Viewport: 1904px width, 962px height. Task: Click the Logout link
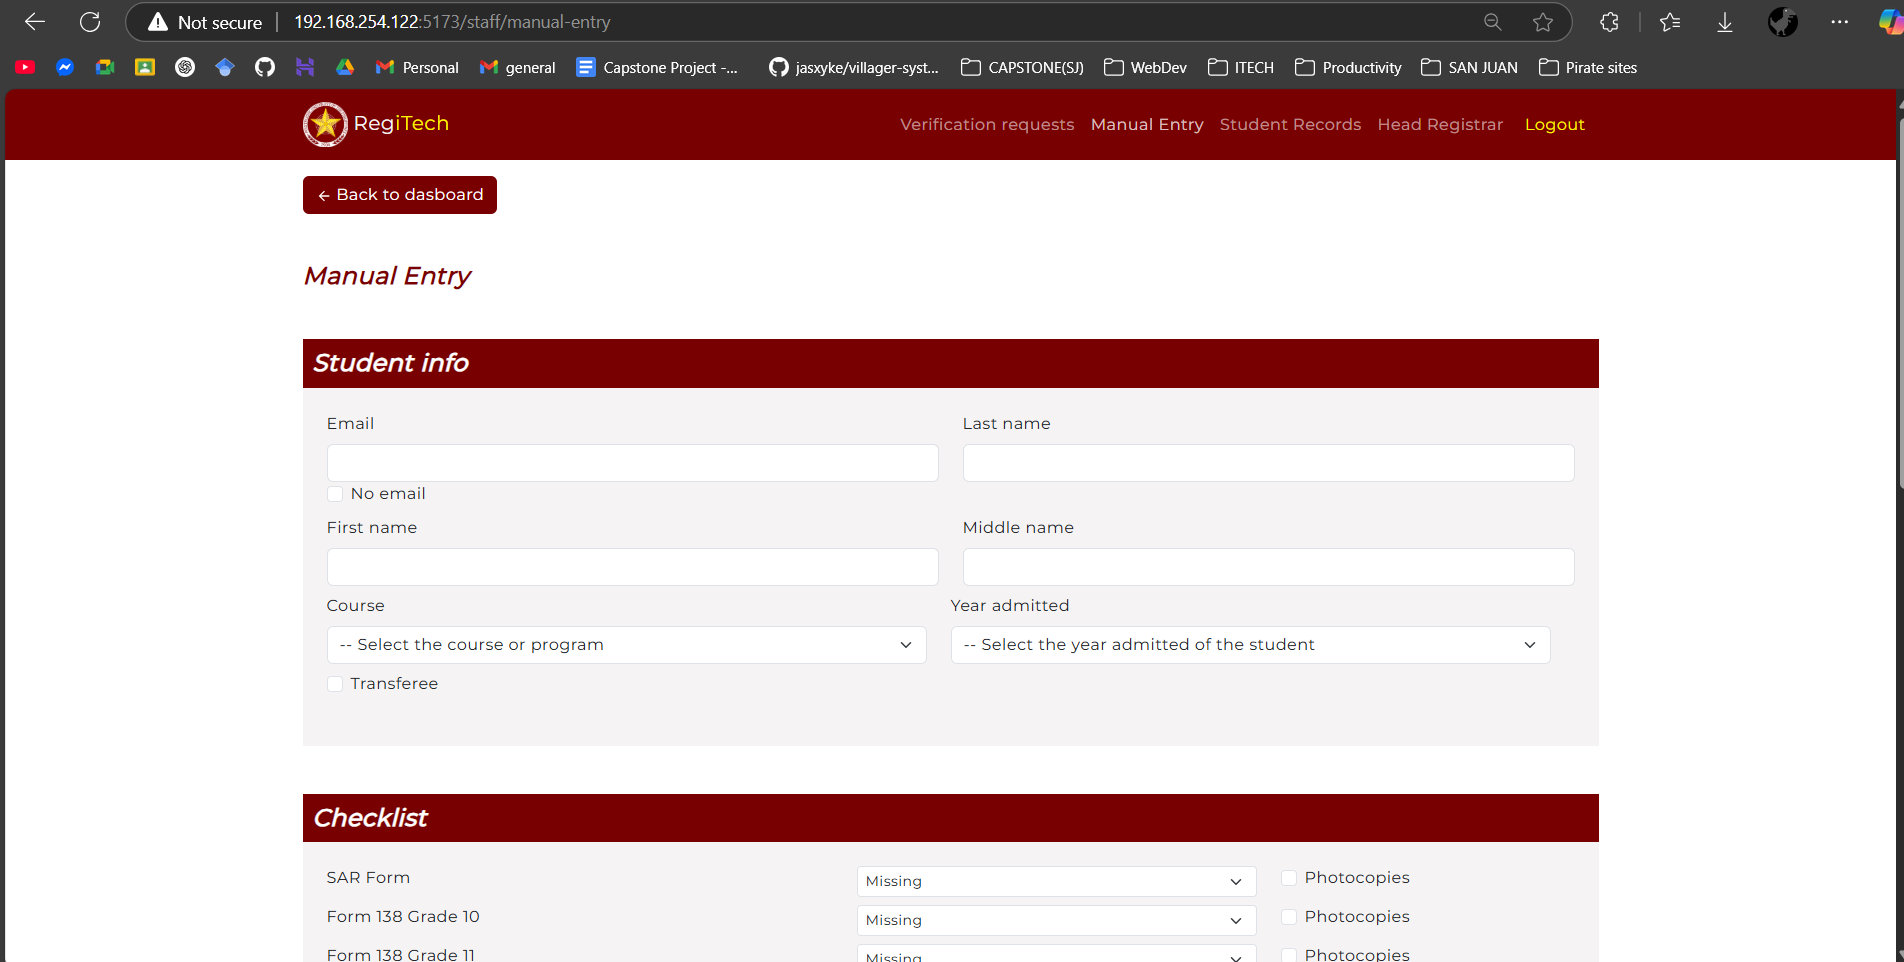pos(1554,124)
